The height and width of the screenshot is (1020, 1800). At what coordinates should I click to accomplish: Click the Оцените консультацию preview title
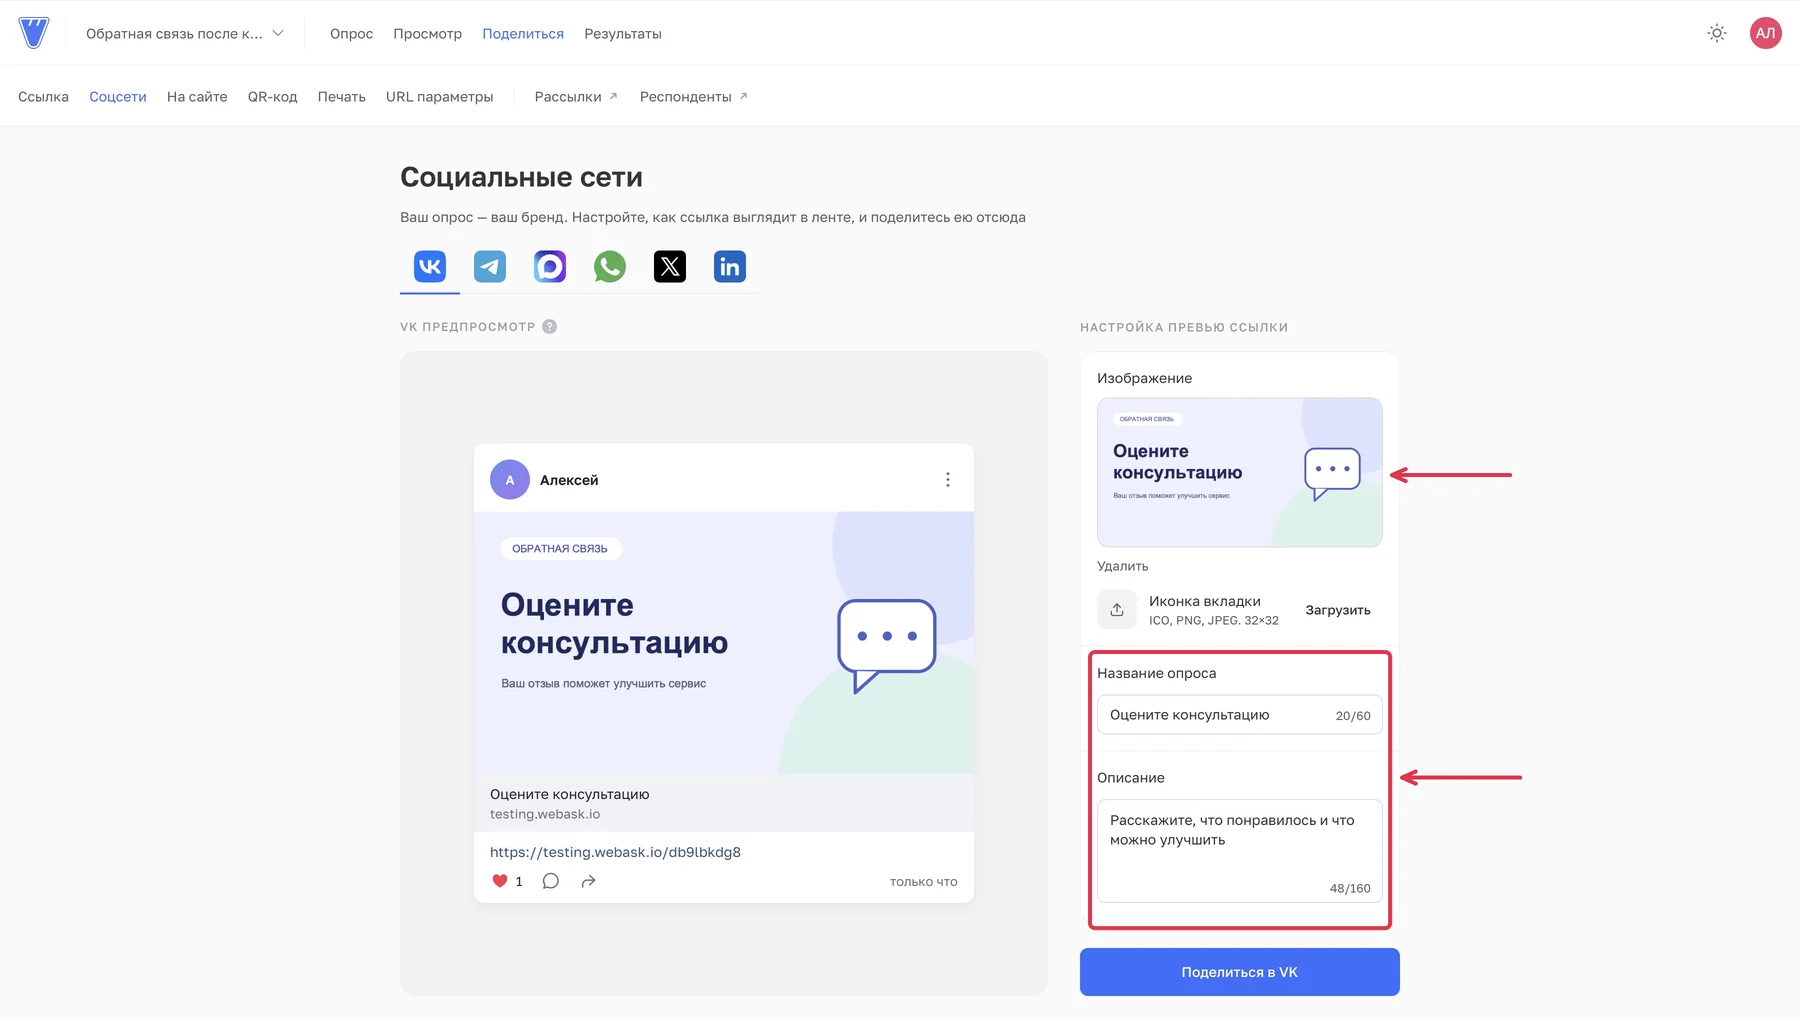point(570,794)
